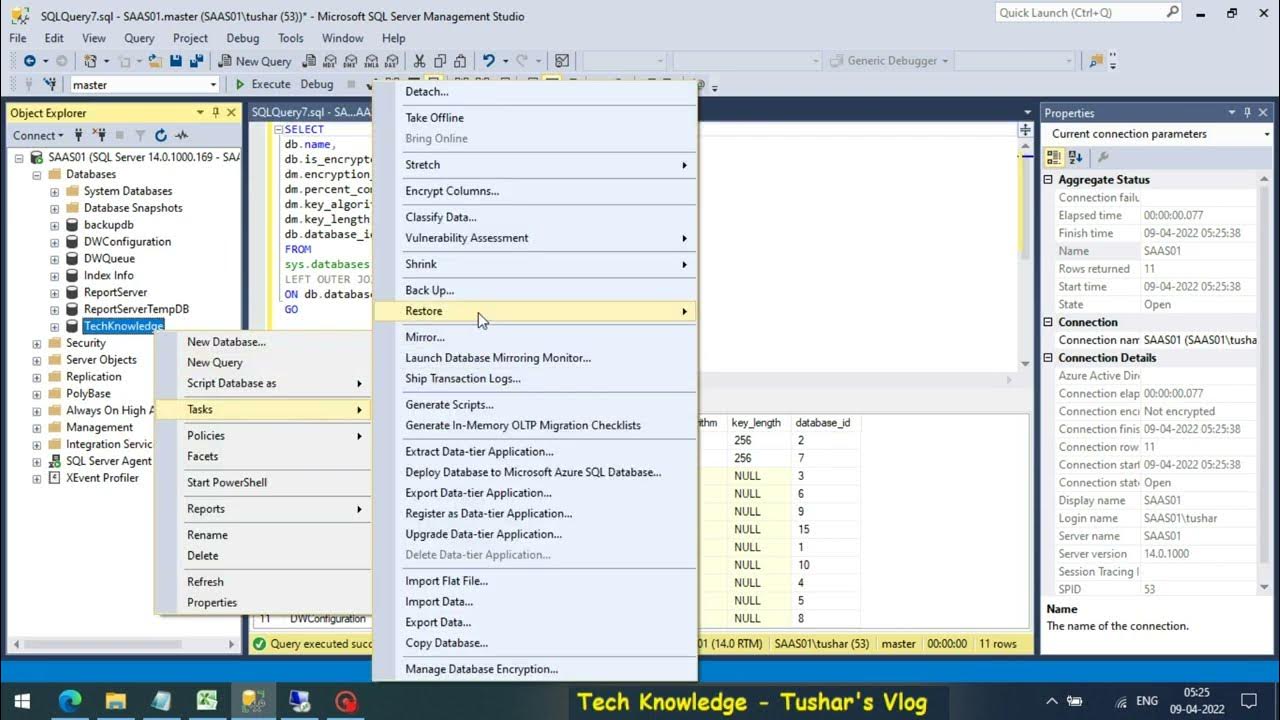
Task: Choose Start PowerShell from context menu
Action: tap(264, 482)
